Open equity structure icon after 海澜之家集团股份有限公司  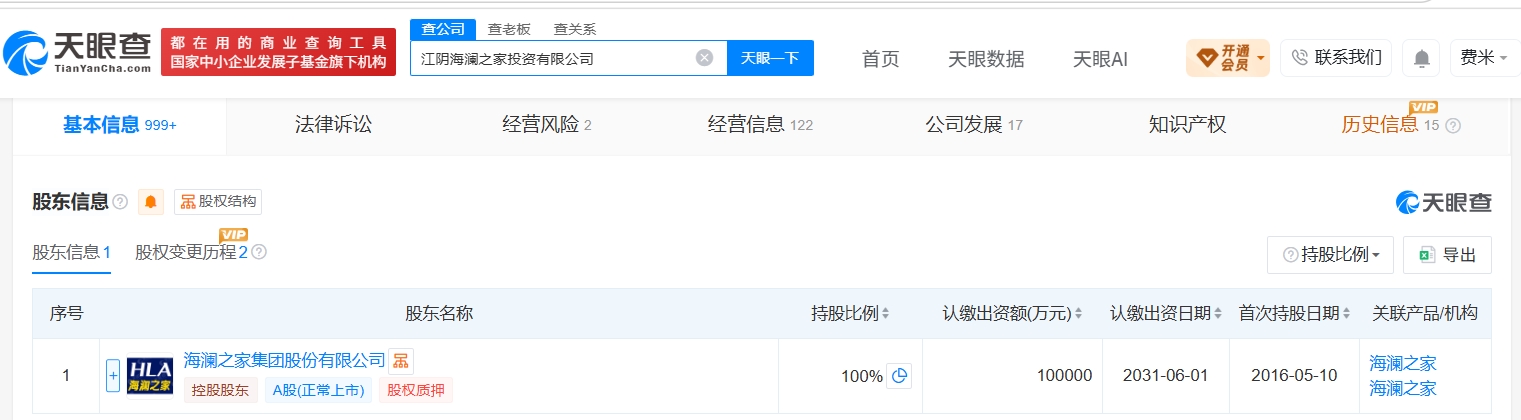(401, 361)
